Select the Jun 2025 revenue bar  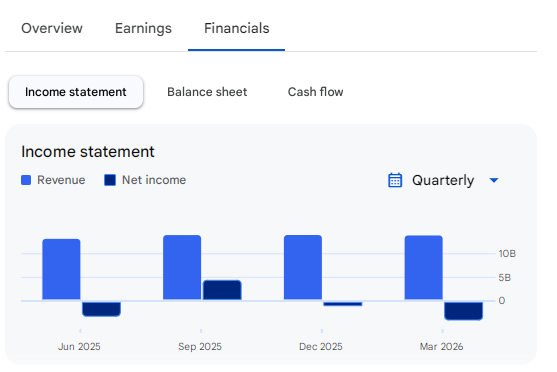click(61, 270)
